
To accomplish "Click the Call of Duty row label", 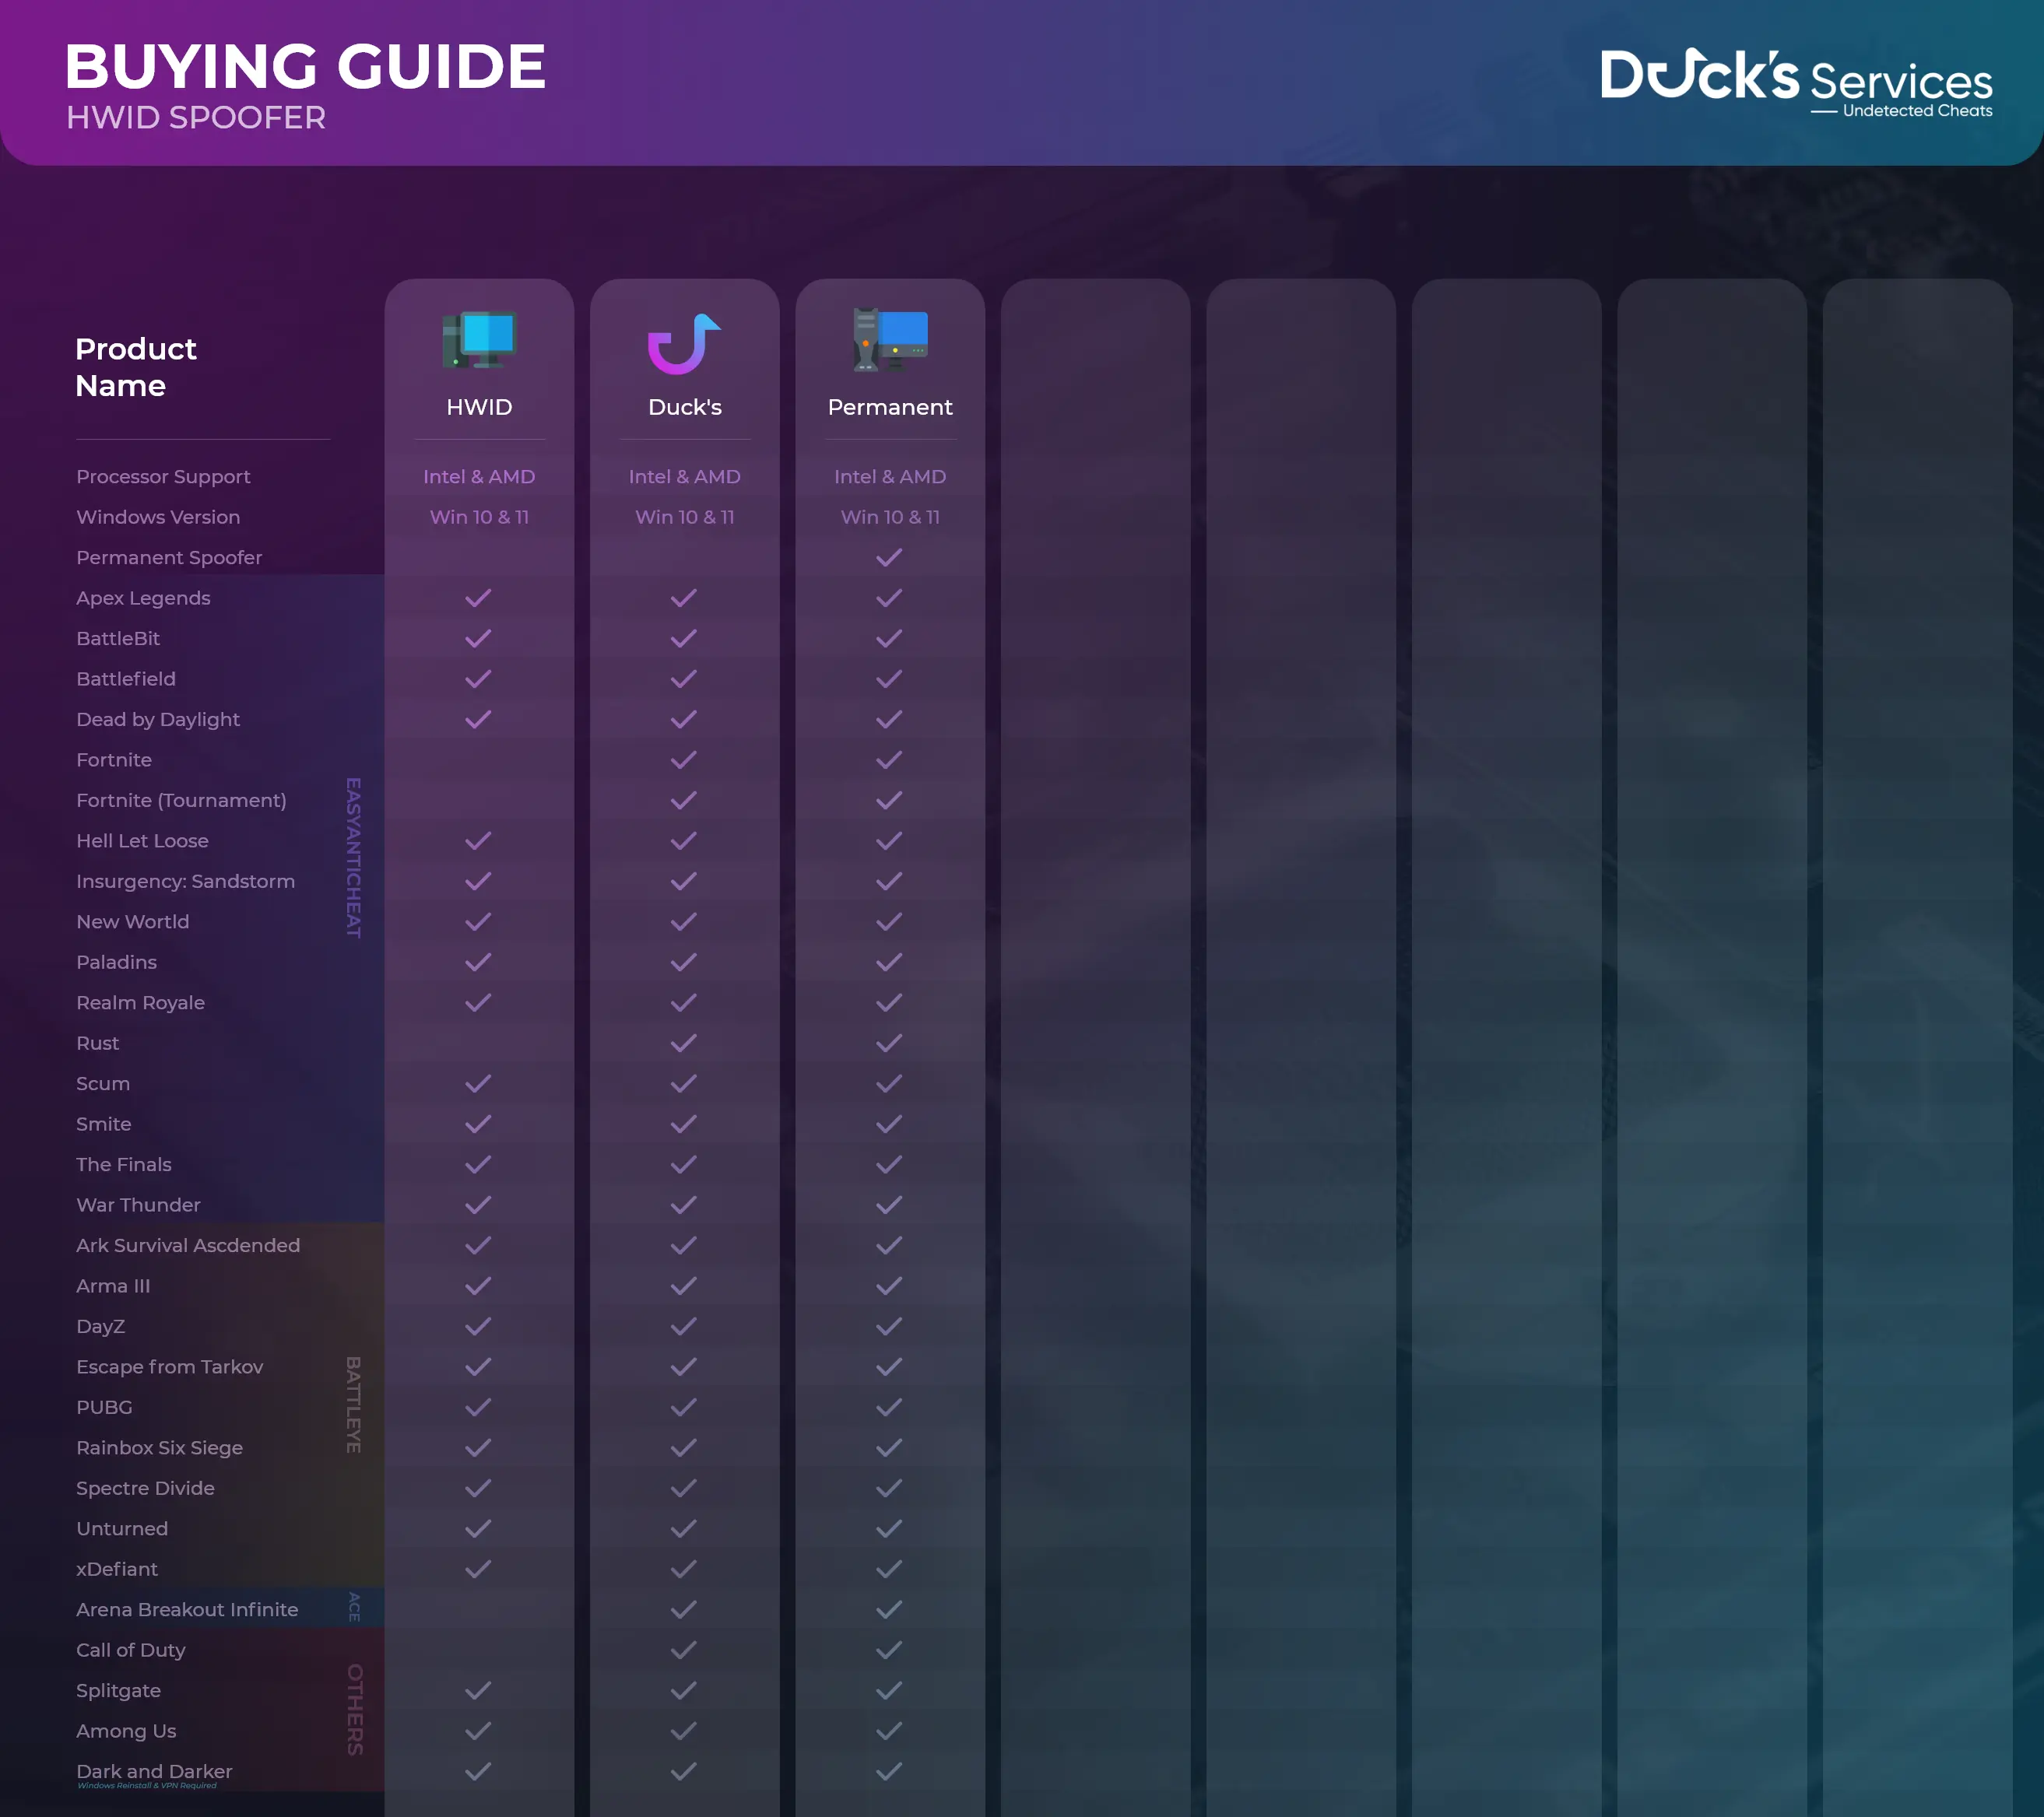I will 131,1650.
